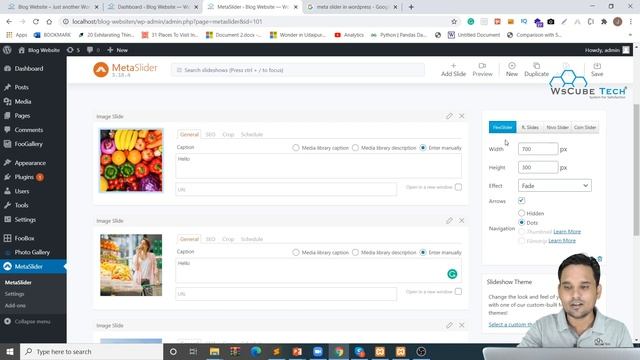Select Dots navigation option
The height and width of the screenshot is (360, 640).
pyautogui.click(x=521, y=222)
